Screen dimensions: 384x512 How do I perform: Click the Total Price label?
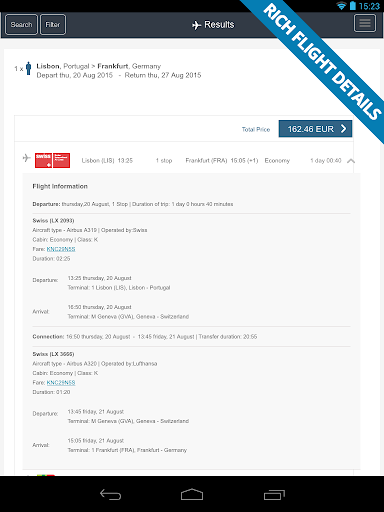pos(256,129)
